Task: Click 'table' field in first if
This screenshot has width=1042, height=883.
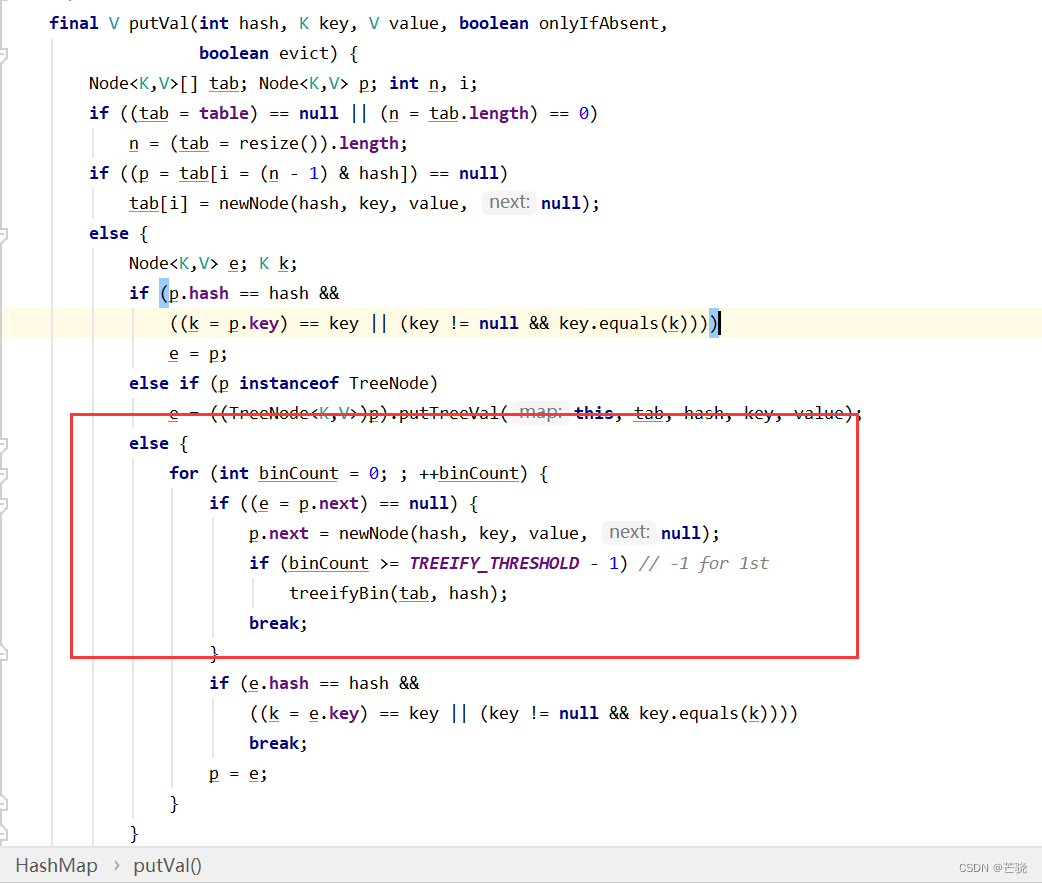Action: [224, 113]
